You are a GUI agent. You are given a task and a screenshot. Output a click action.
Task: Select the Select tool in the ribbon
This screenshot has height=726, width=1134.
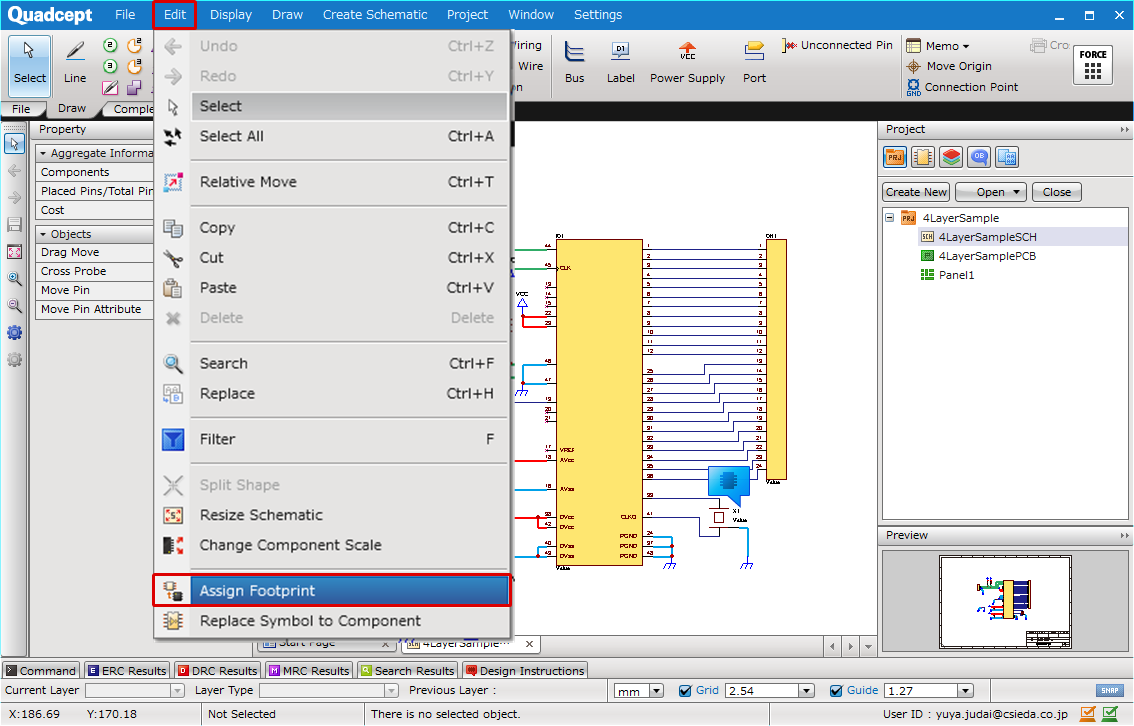click(30, 65)
